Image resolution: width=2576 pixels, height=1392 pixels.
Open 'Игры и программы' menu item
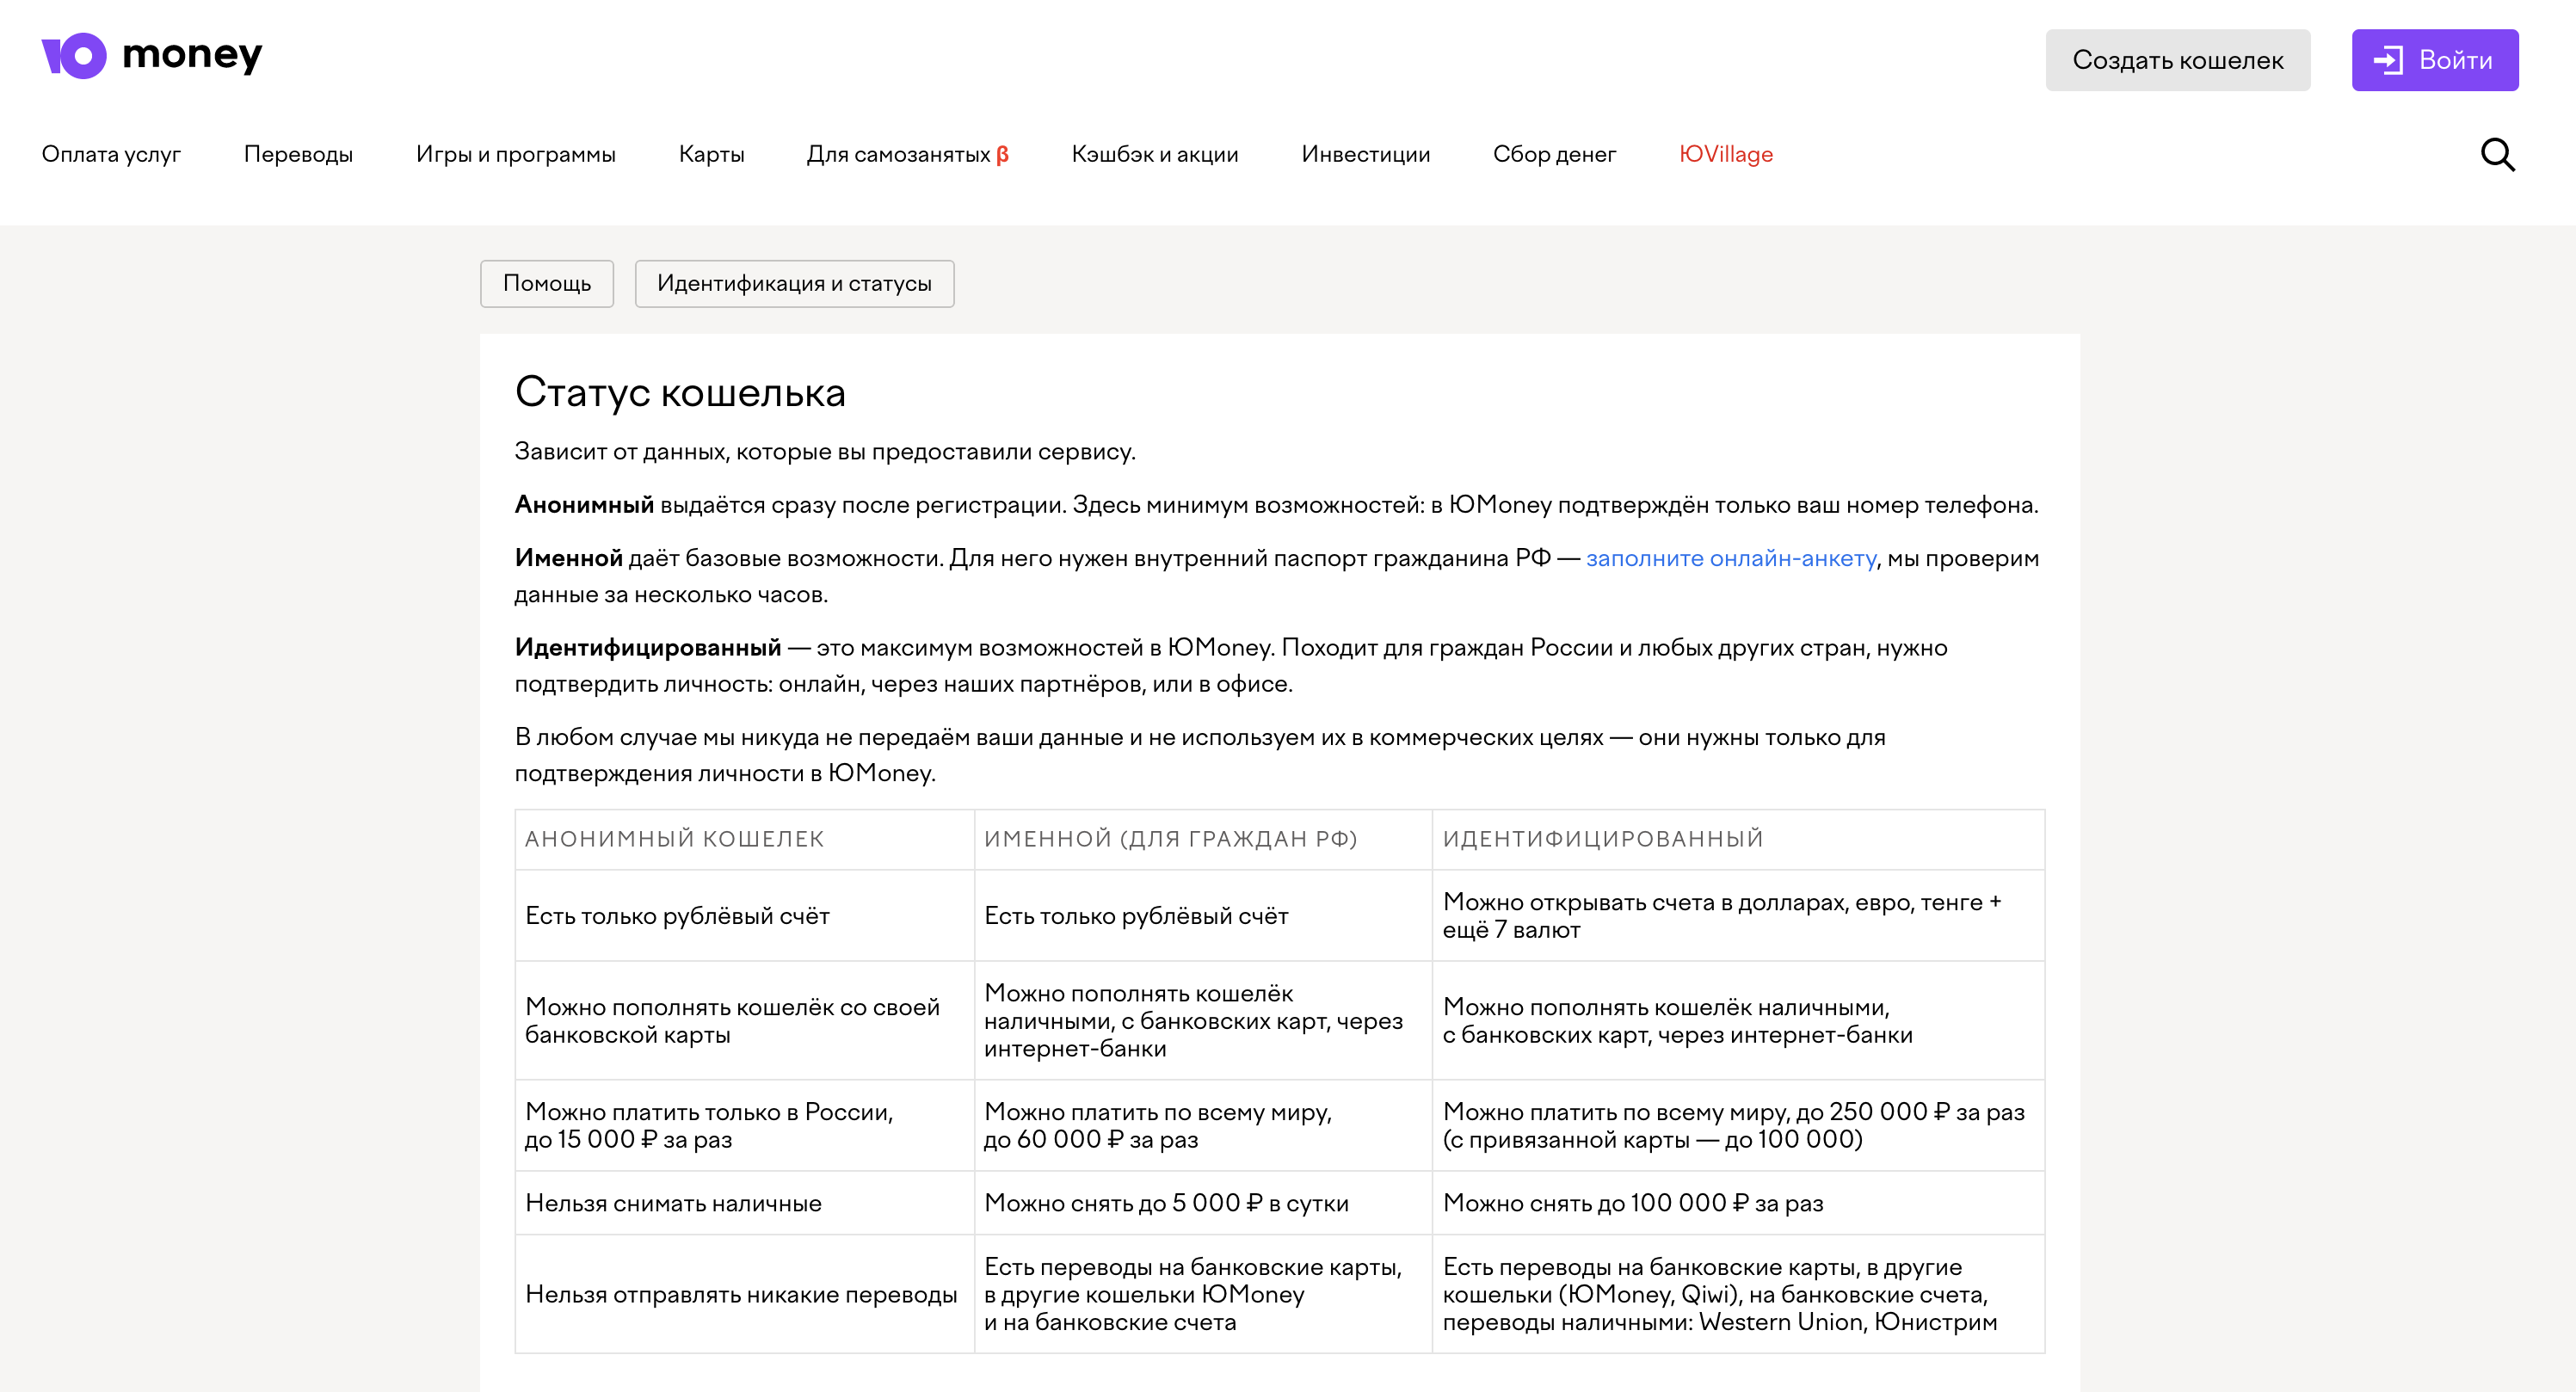(515, 154)
